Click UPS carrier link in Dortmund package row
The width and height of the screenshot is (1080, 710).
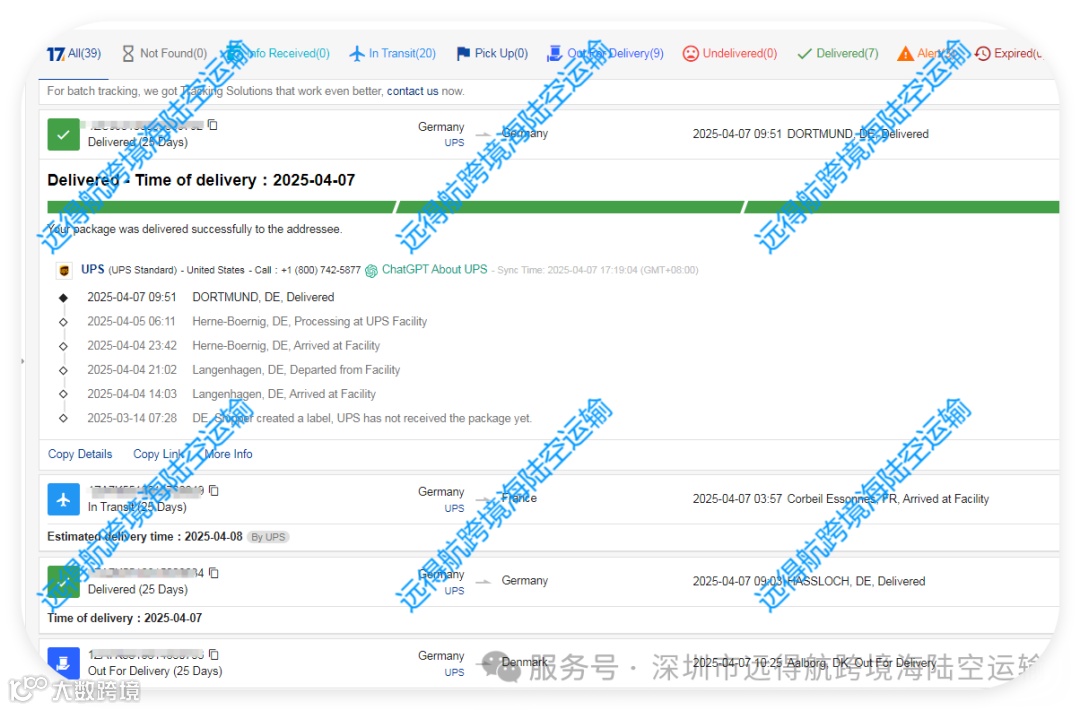pos(455,143)
